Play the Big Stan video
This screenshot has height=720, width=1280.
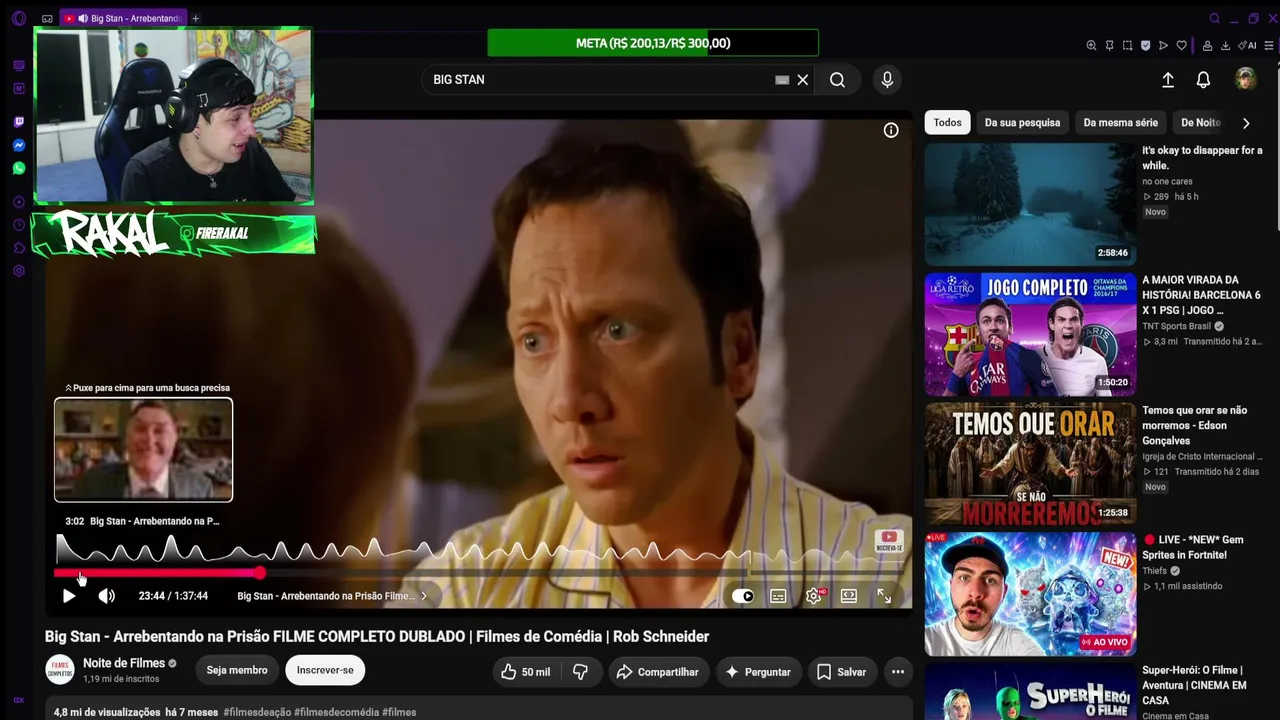[69, 596]
